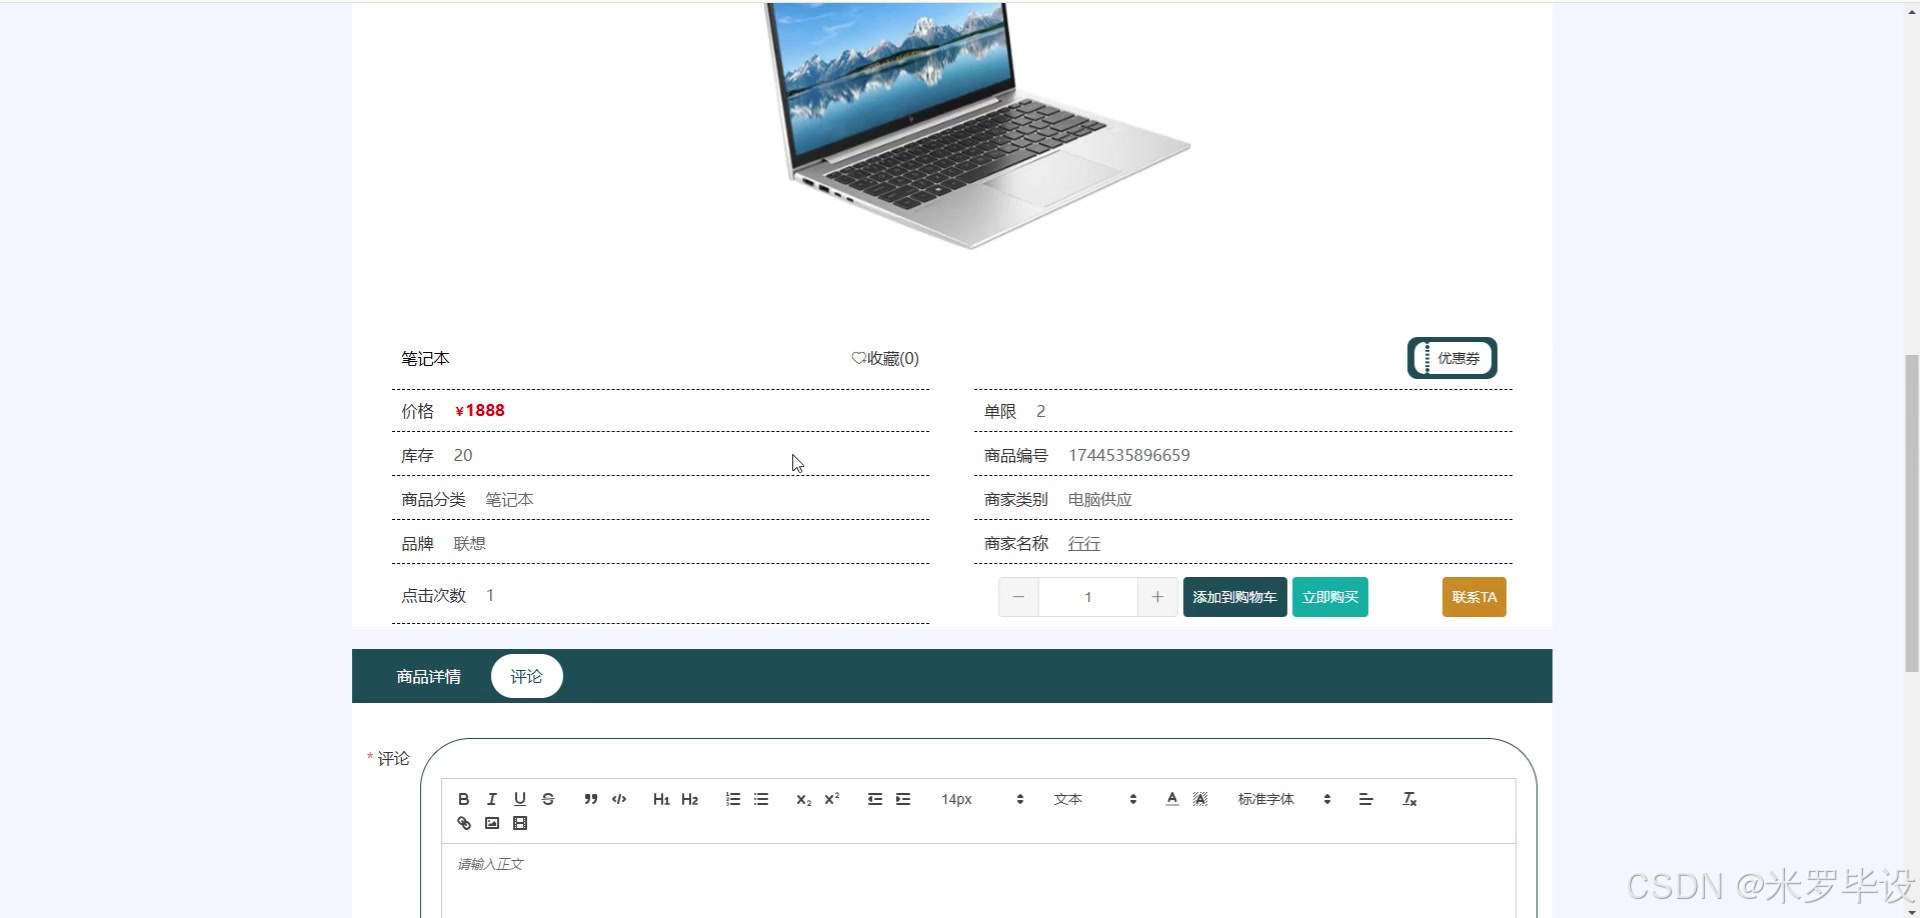Open the 标准字体 font family dropdown

click(1284, 799)
